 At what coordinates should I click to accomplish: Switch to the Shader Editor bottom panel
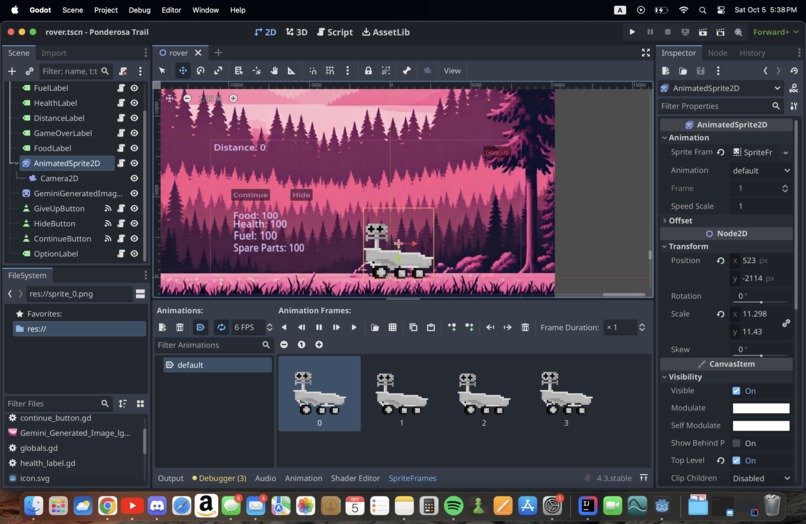355,478
